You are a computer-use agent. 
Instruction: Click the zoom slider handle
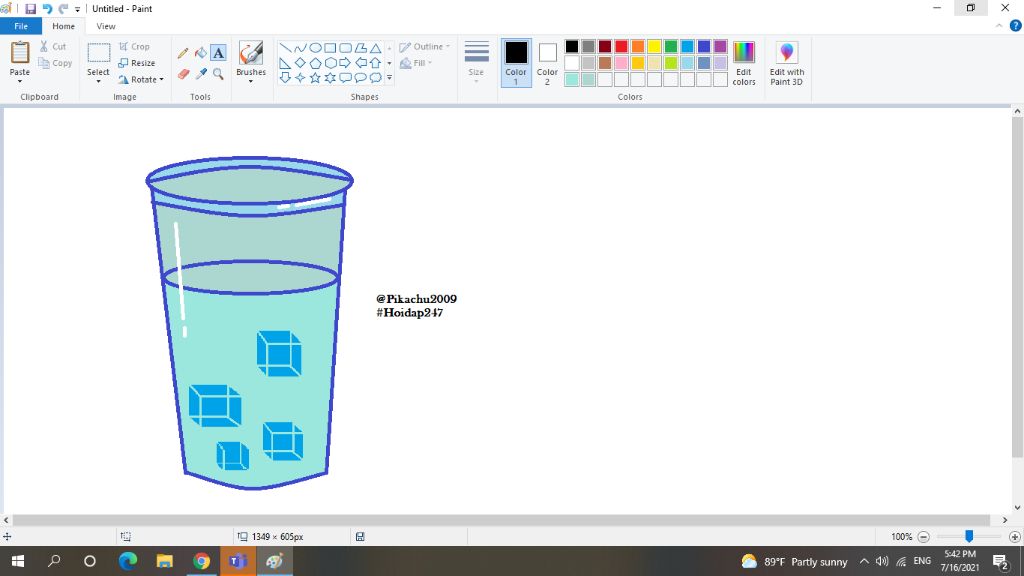click(969, 536)
